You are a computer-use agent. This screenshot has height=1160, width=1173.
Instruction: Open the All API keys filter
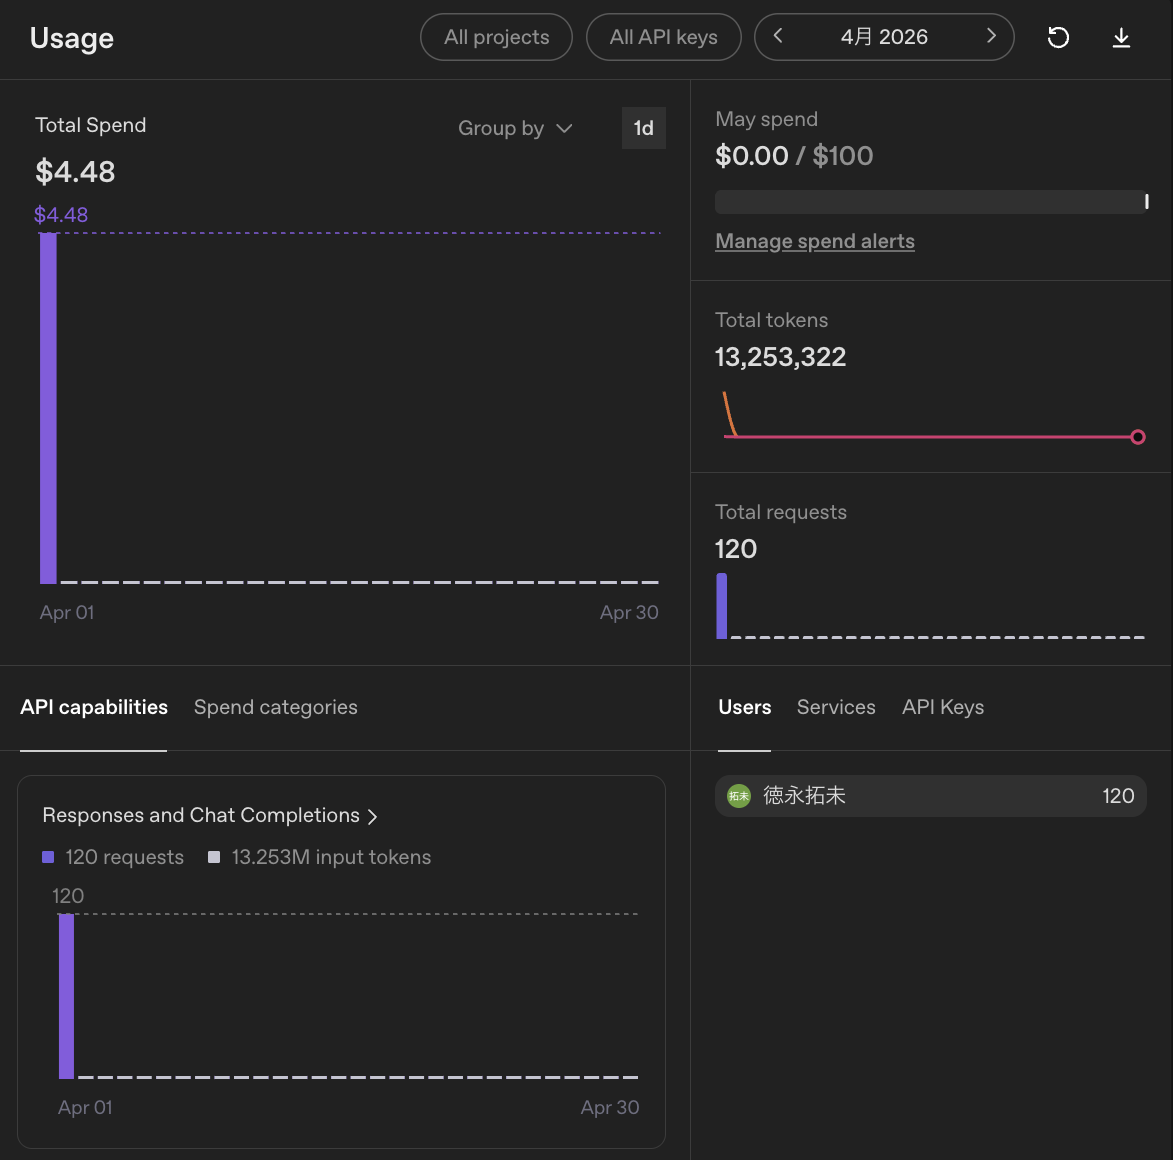(x=664, y=37)
